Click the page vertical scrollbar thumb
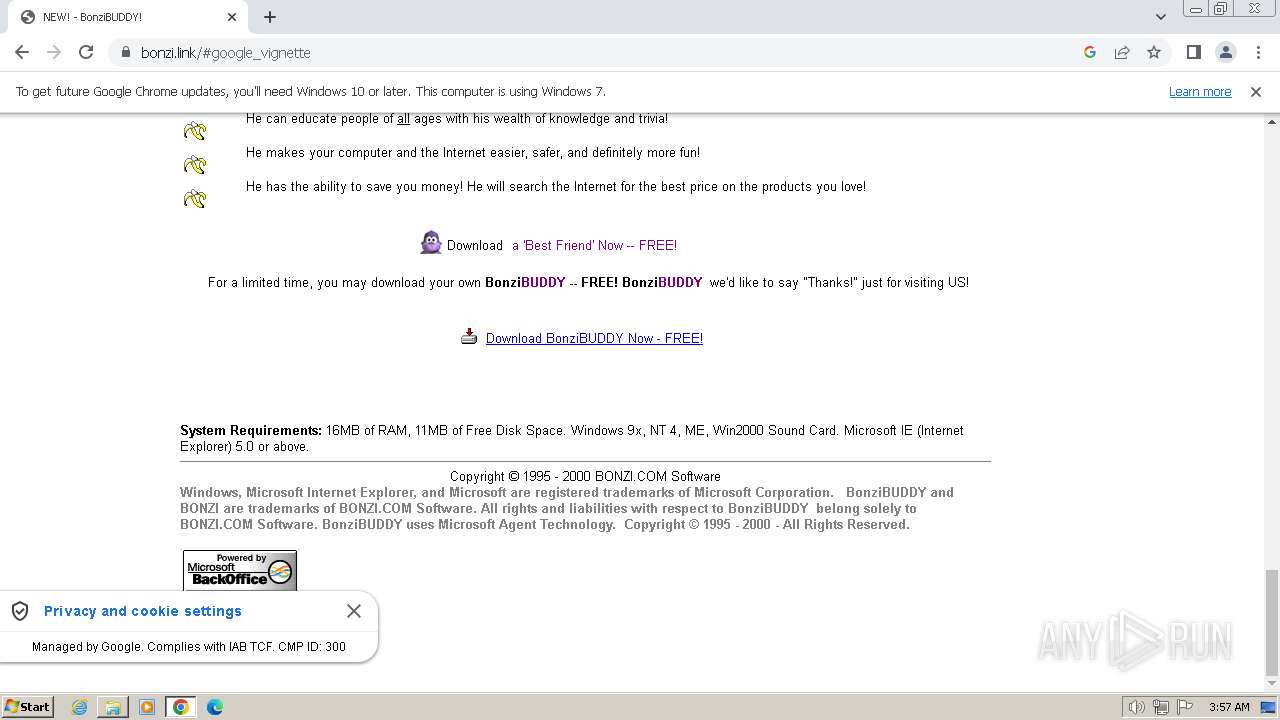Image resolution: width=1280 pixels, height=720 pixels. coord(1272,622)
